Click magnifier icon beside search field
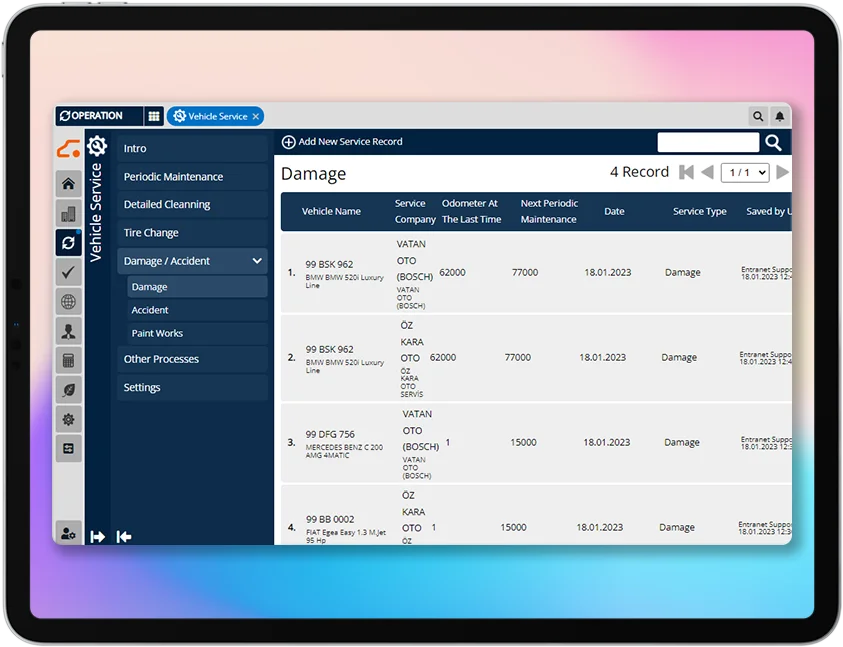The height and width of the screenshot is (647, 843). [773, 143]
